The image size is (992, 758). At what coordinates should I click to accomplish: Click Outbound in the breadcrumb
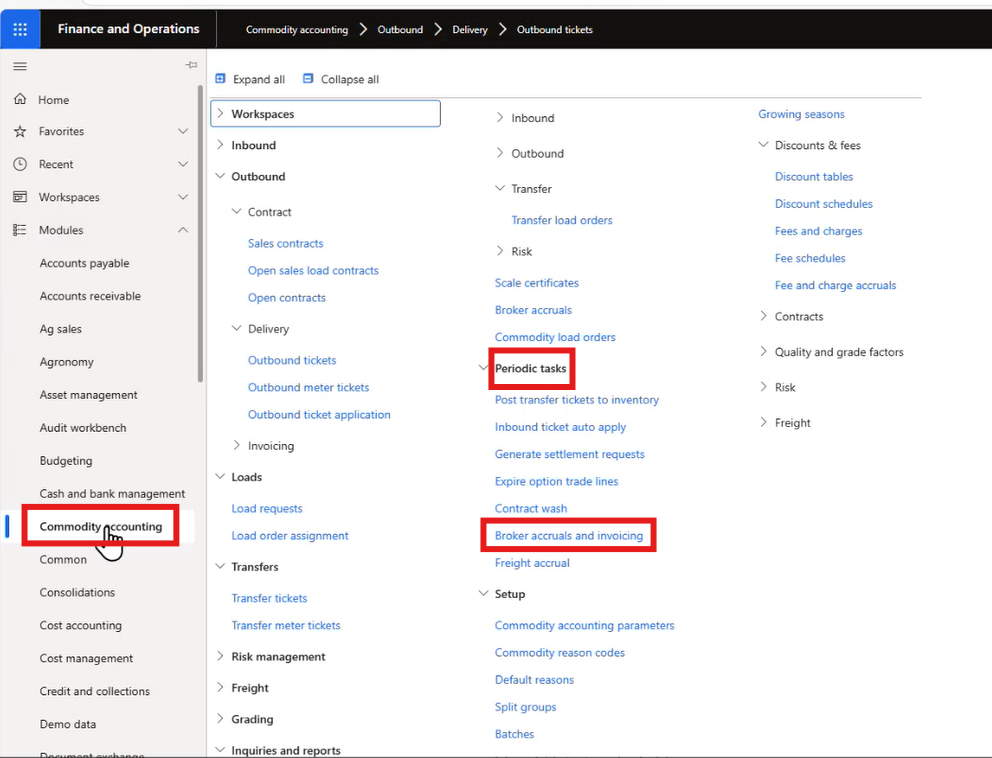[400, 30]
